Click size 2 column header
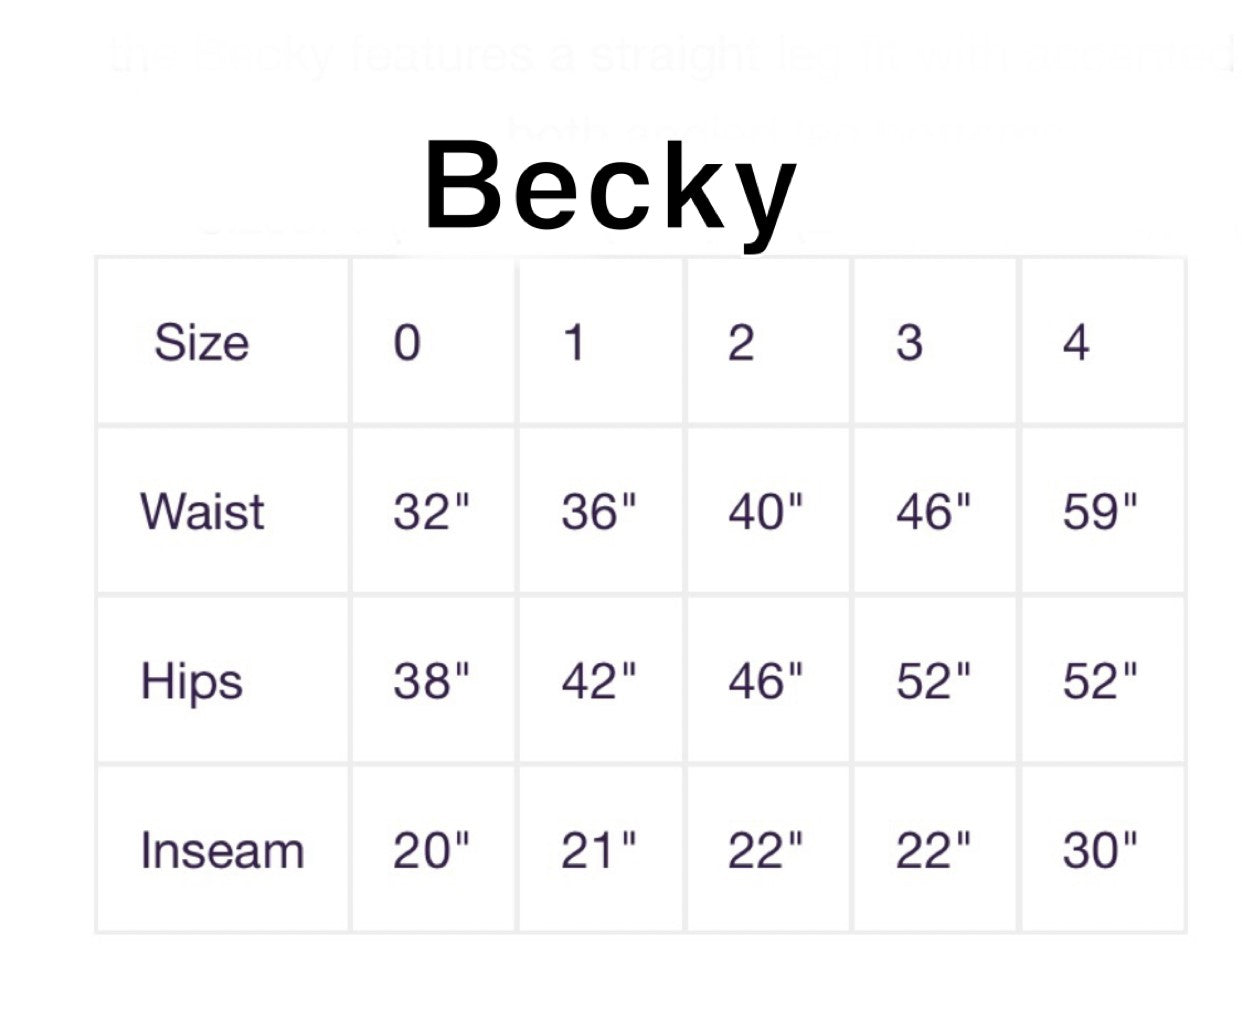The image size is (1242, 1020). coord(741,343)
